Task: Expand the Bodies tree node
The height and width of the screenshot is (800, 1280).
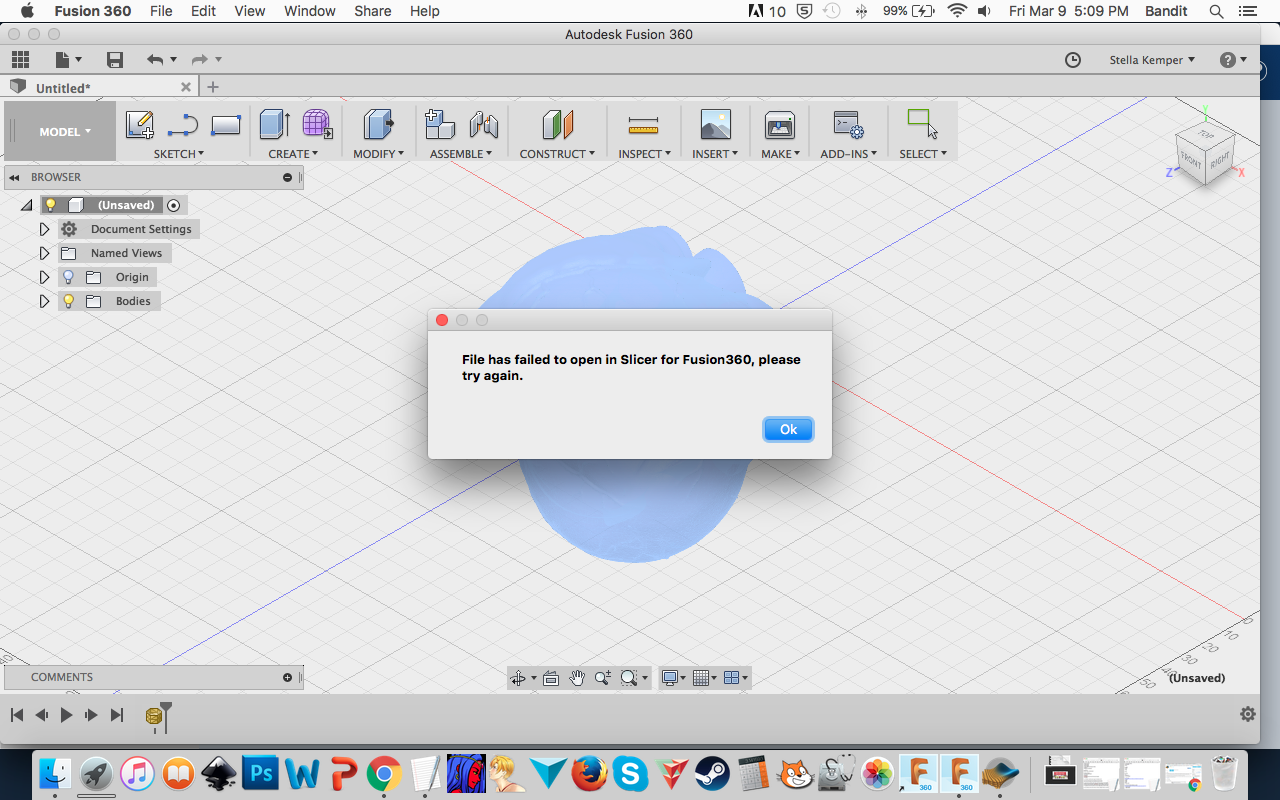Action: [x=44, y=301]
